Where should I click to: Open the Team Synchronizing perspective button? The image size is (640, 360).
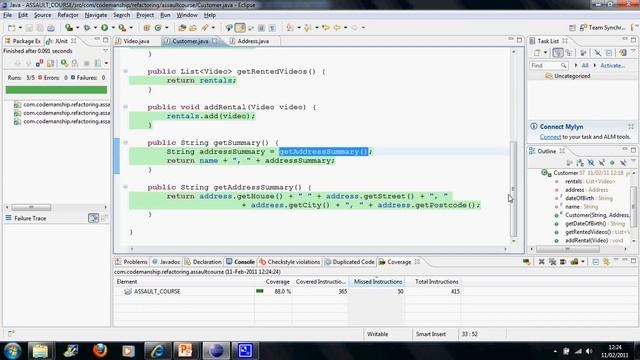602,28
